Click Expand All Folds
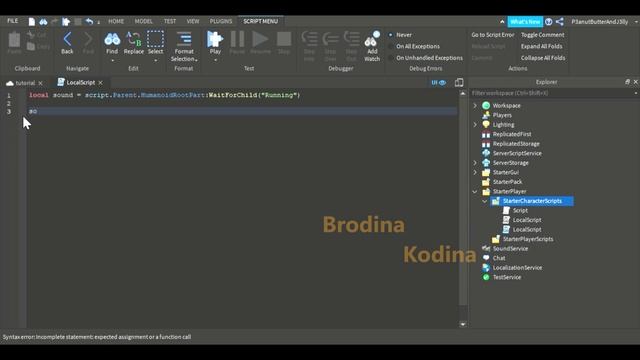 (541, 46)
